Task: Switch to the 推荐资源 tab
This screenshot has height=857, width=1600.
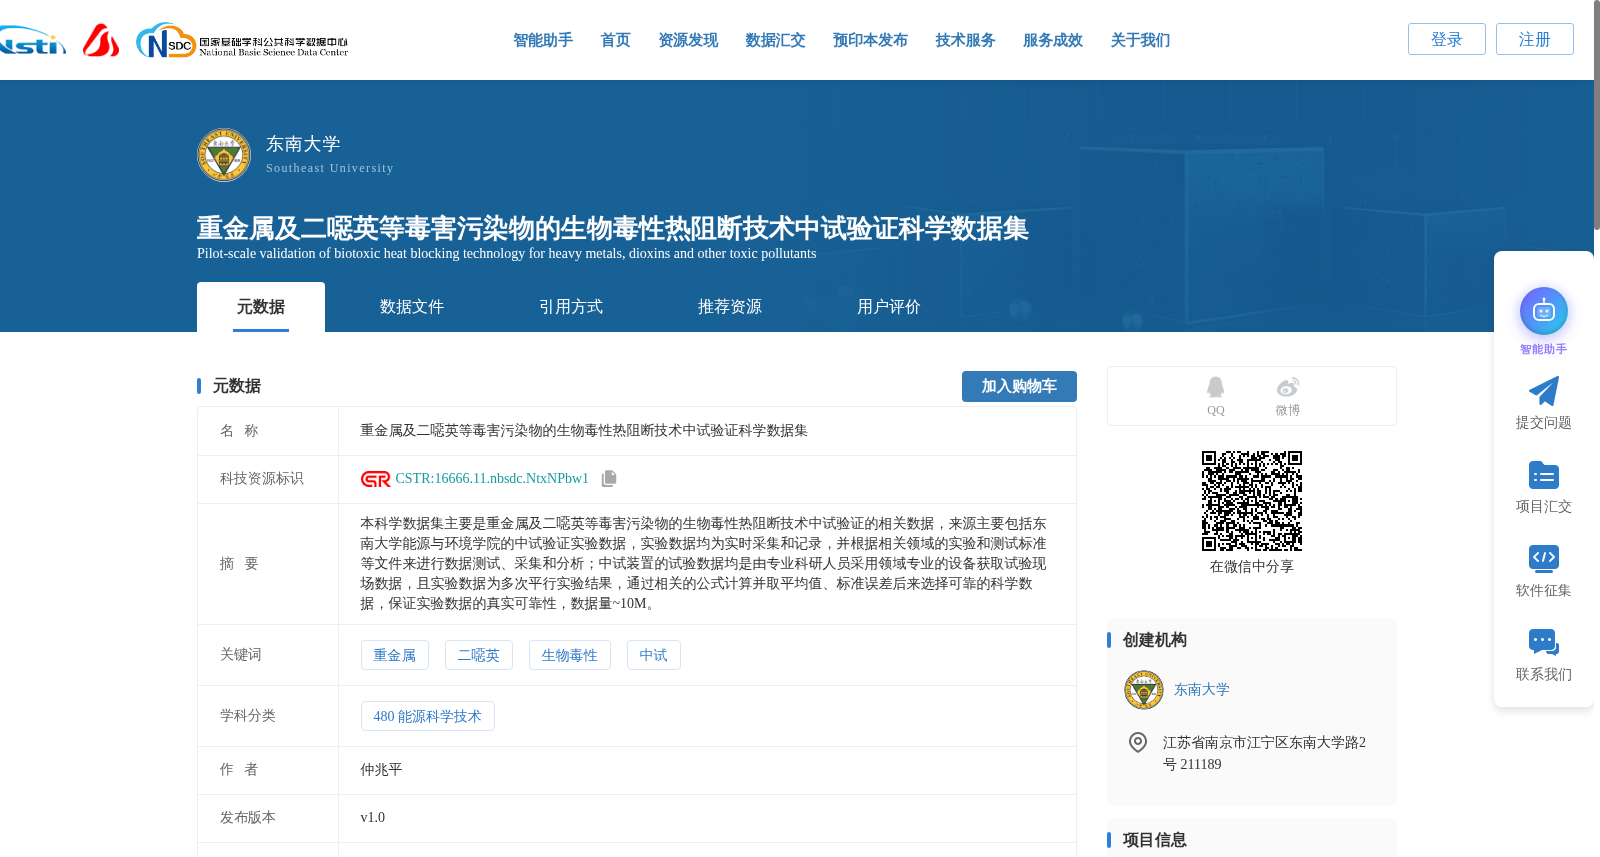Action: click(730, 307)
